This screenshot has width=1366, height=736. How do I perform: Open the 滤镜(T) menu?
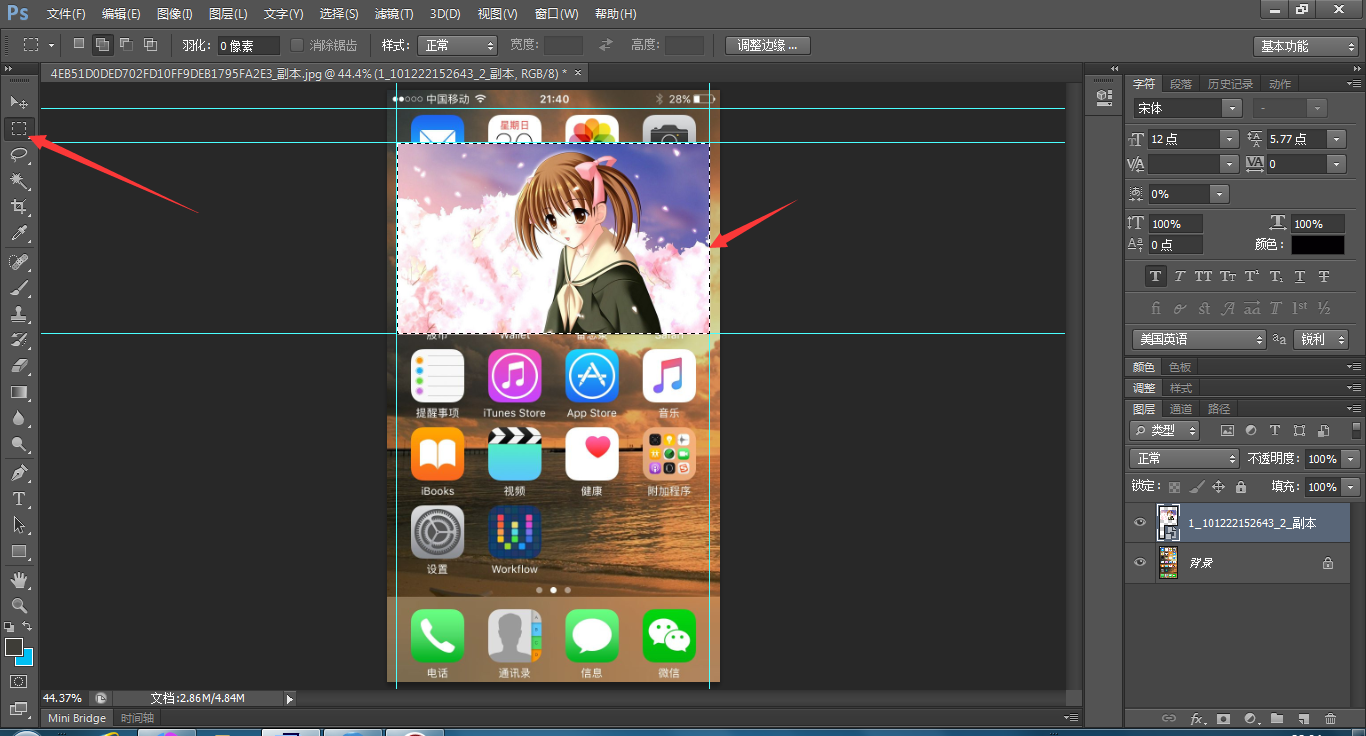point(394,14)
